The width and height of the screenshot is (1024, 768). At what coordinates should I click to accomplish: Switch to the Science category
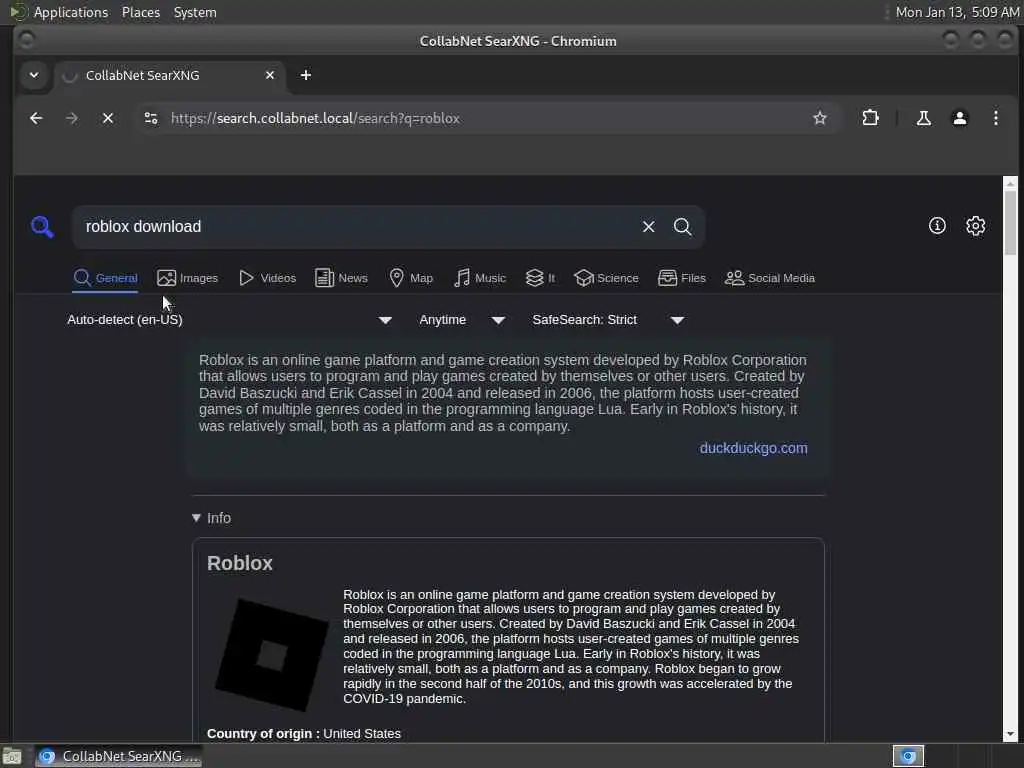click(606, 278)
